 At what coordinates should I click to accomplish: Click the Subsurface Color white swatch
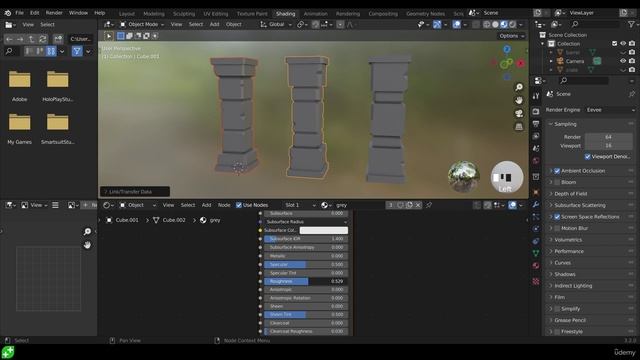pos(324,230)
